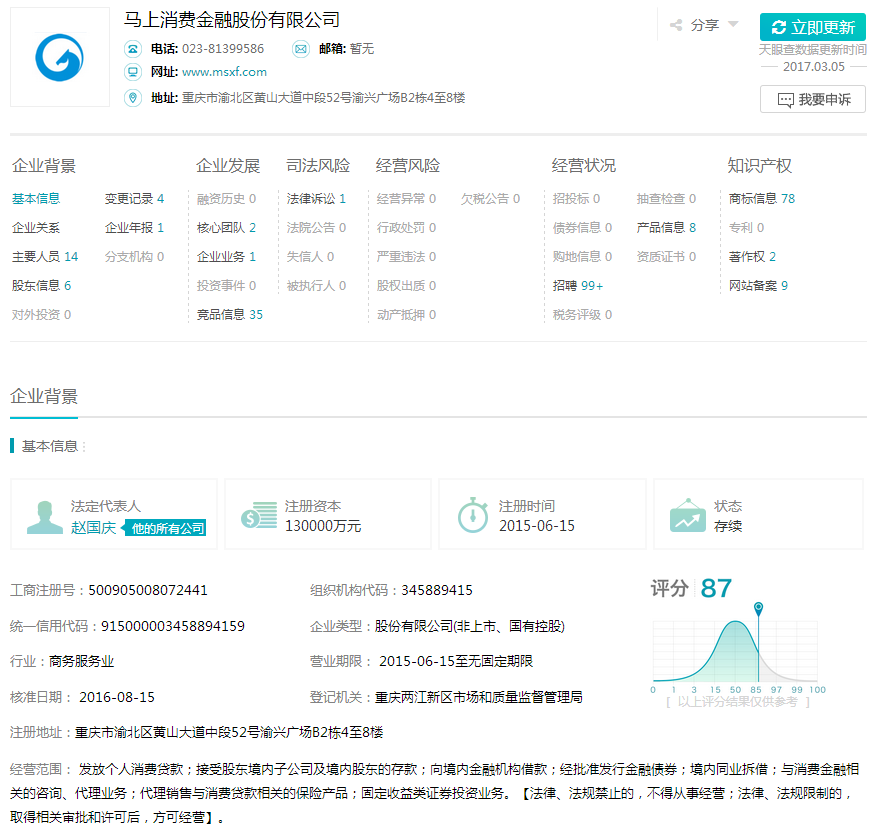Select 基本信息 in the navigation
The height and width of the screenshot is (827, 872).
tap(36, 199)
